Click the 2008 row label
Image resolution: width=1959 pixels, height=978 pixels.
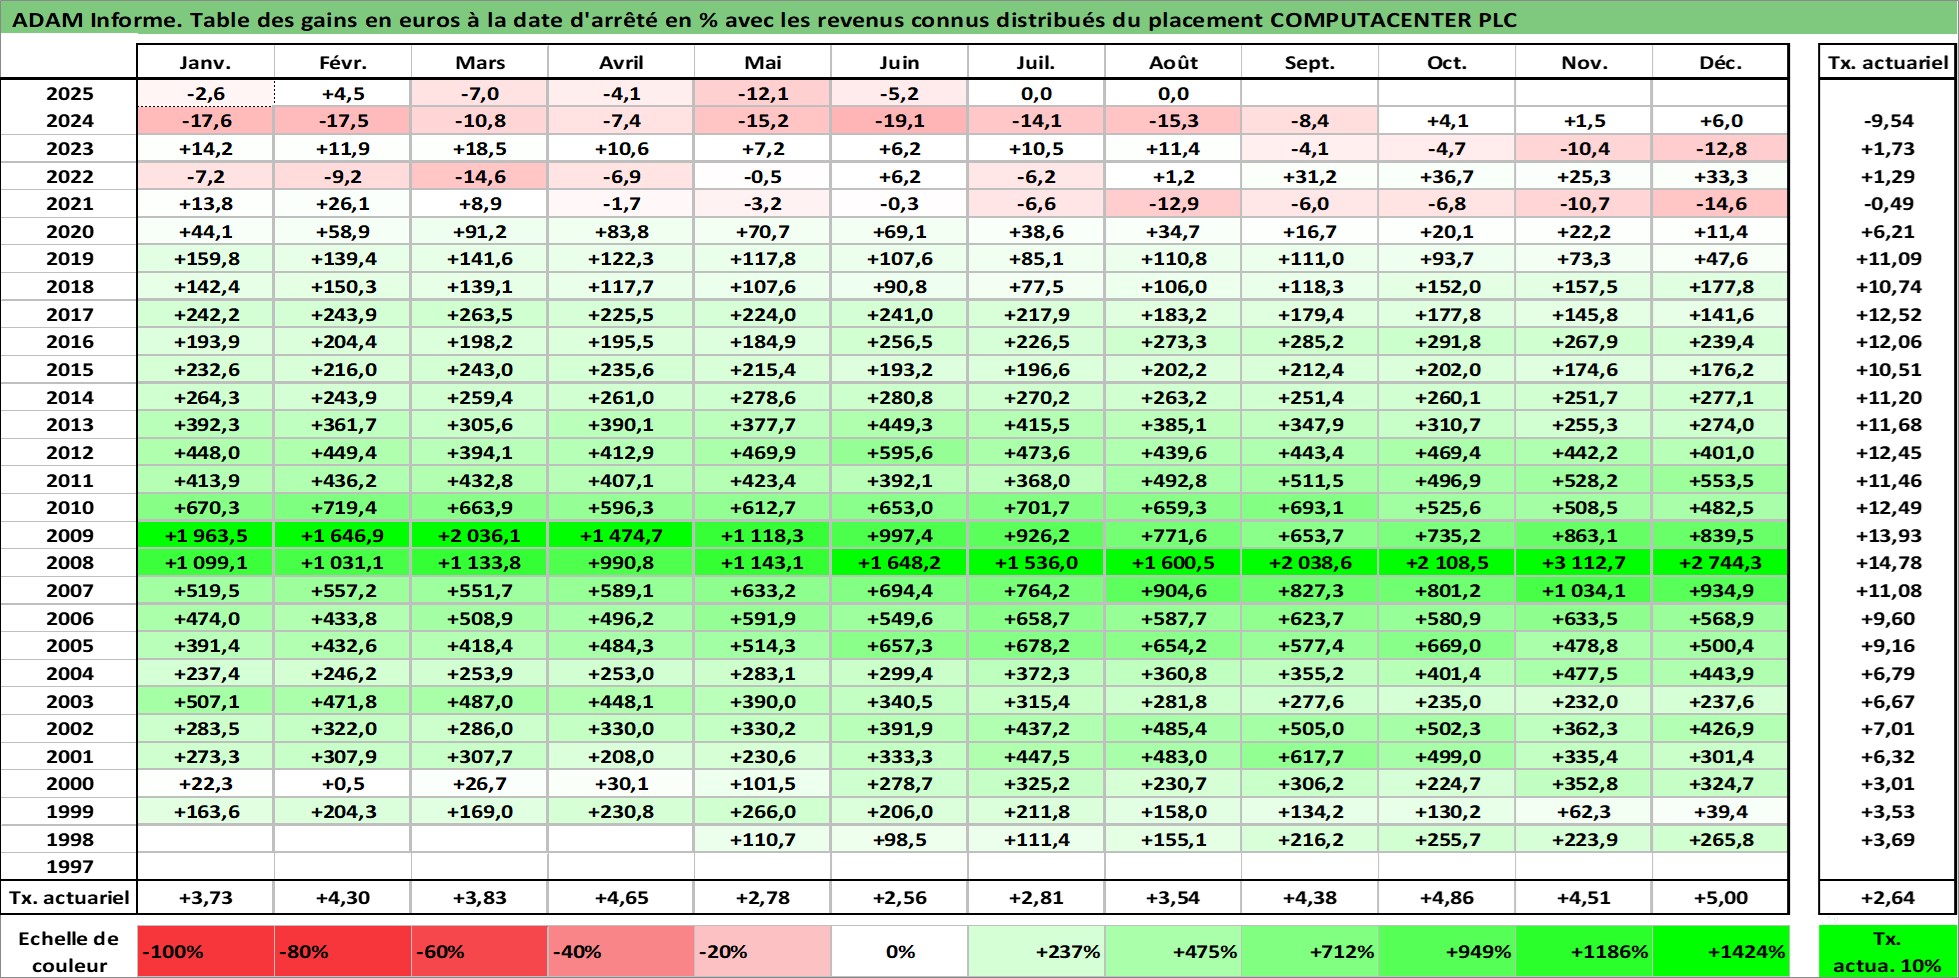coord(69,563)
